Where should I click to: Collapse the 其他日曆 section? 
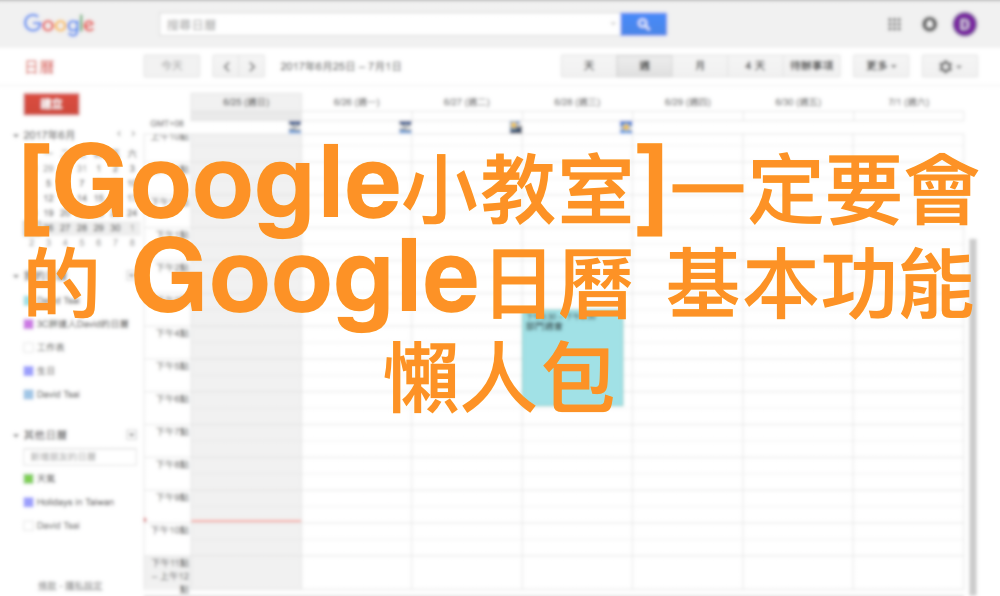click(16, 435)
